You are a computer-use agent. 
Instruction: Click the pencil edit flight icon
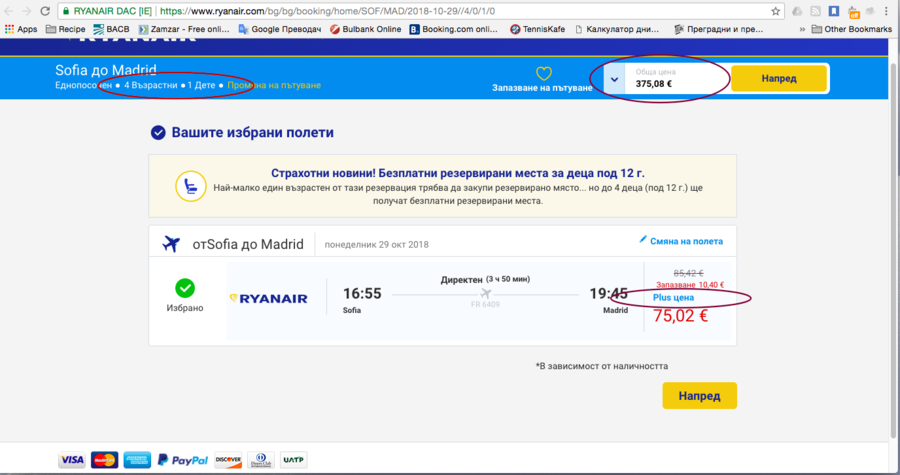click(643, 239)
